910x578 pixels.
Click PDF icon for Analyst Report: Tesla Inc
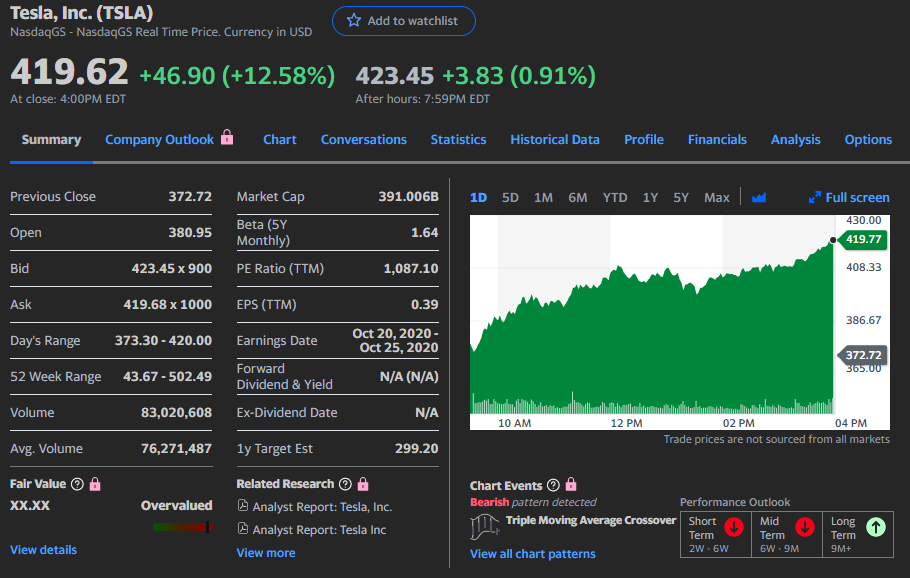click(243, 529)
